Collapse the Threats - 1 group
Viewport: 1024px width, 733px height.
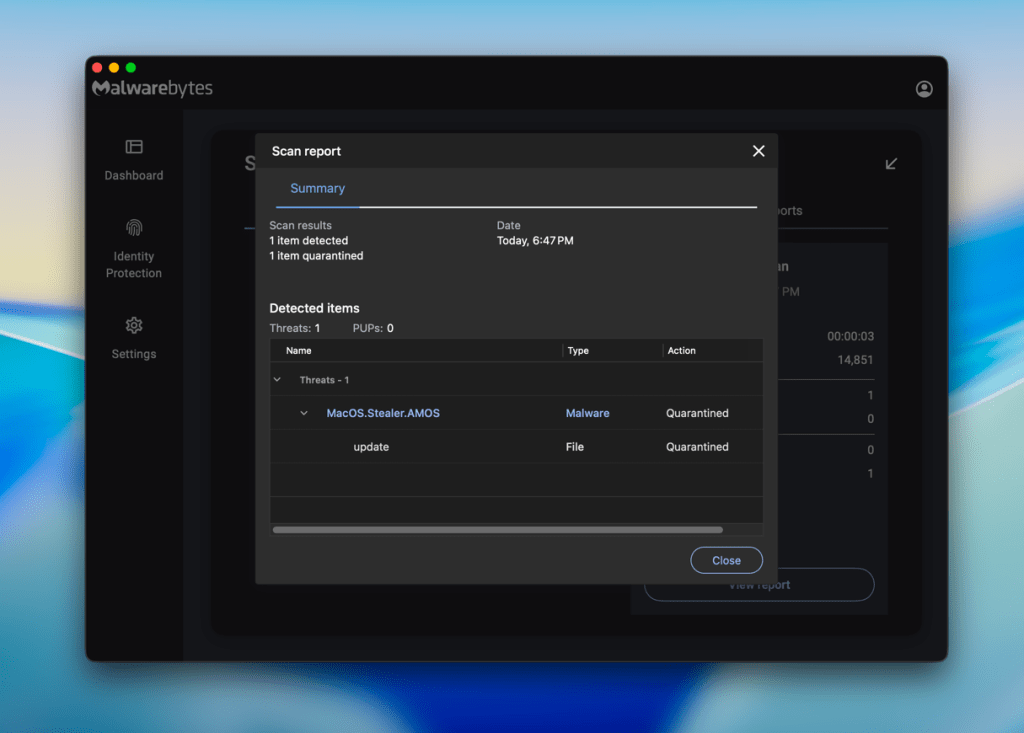click(x=278, y=380)
